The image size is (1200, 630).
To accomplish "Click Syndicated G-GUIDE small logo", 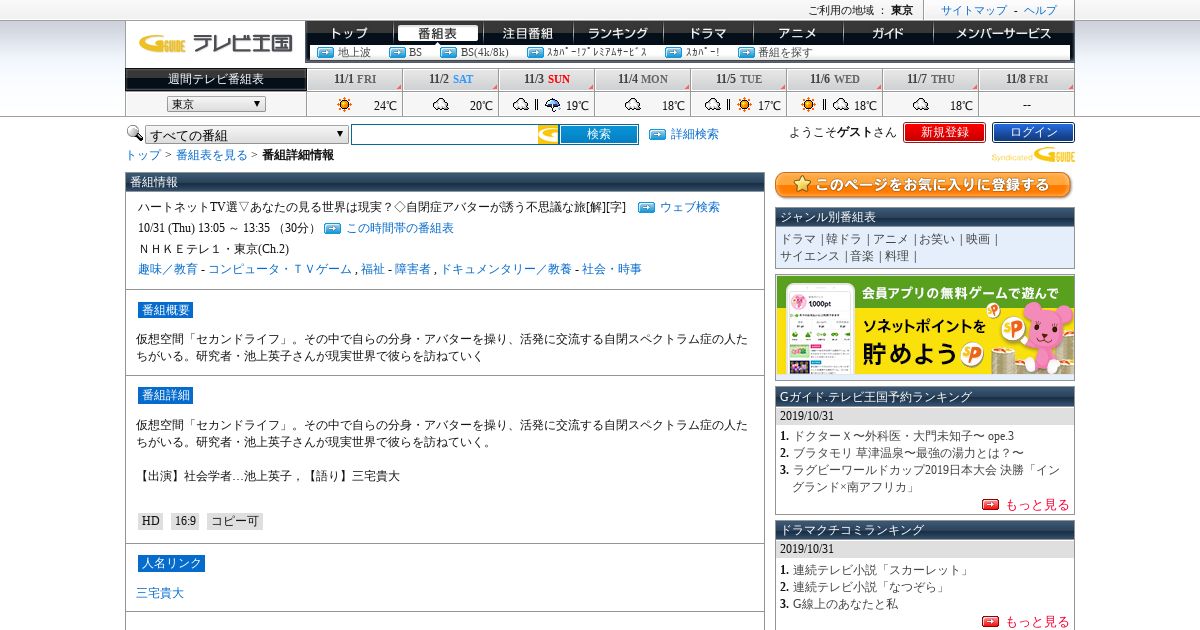I will [1033, 155].
